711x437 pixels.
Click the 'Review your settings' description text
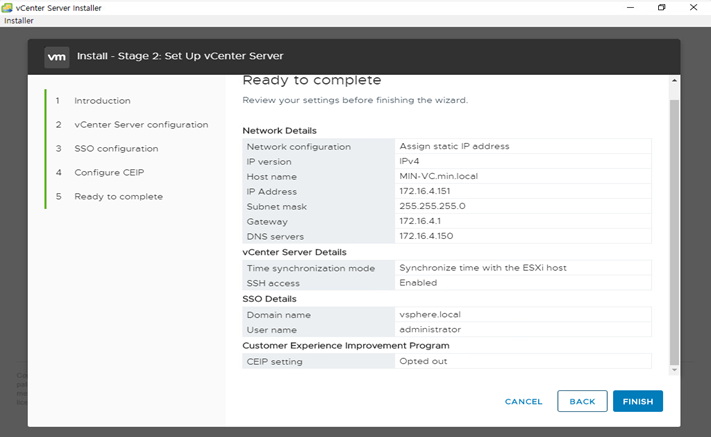[x=355, y=100]
